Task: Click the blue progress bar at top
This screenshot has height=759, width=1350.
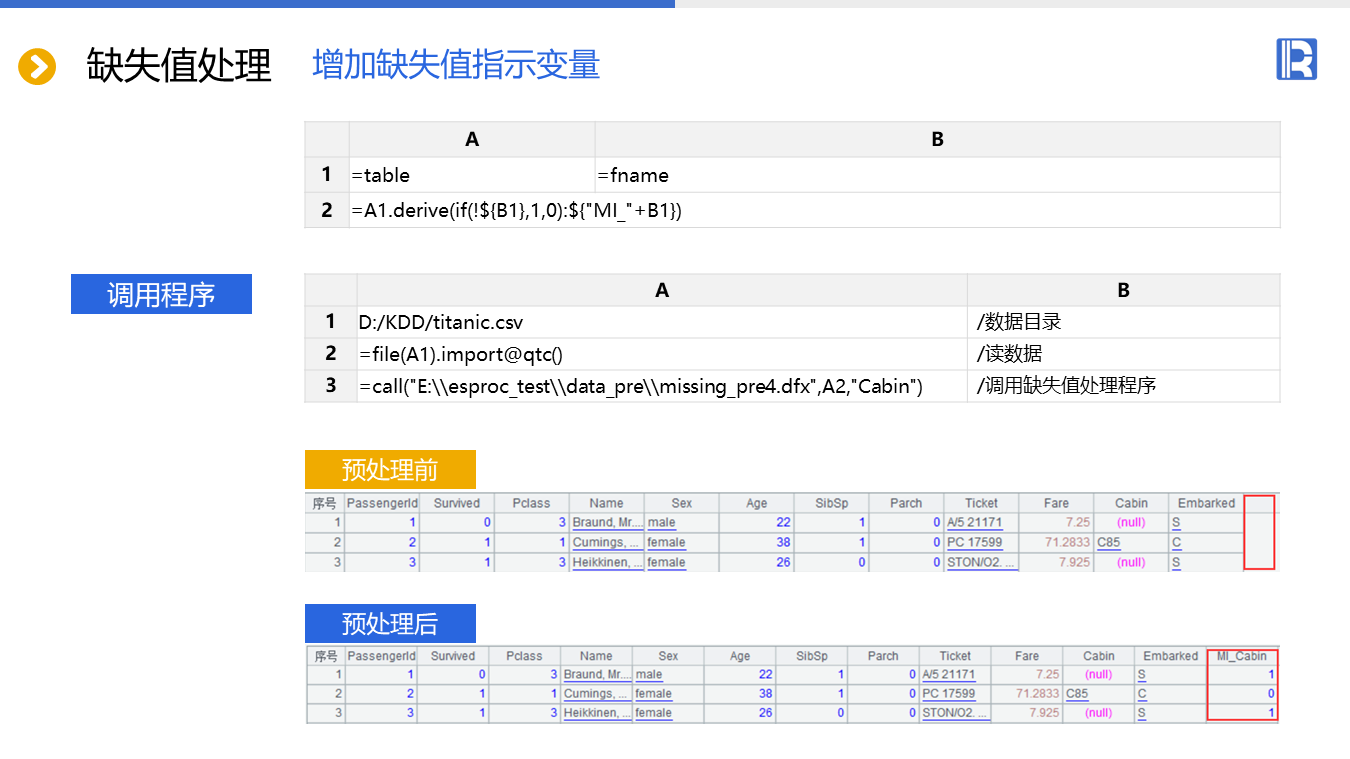Action: [337, 4]
